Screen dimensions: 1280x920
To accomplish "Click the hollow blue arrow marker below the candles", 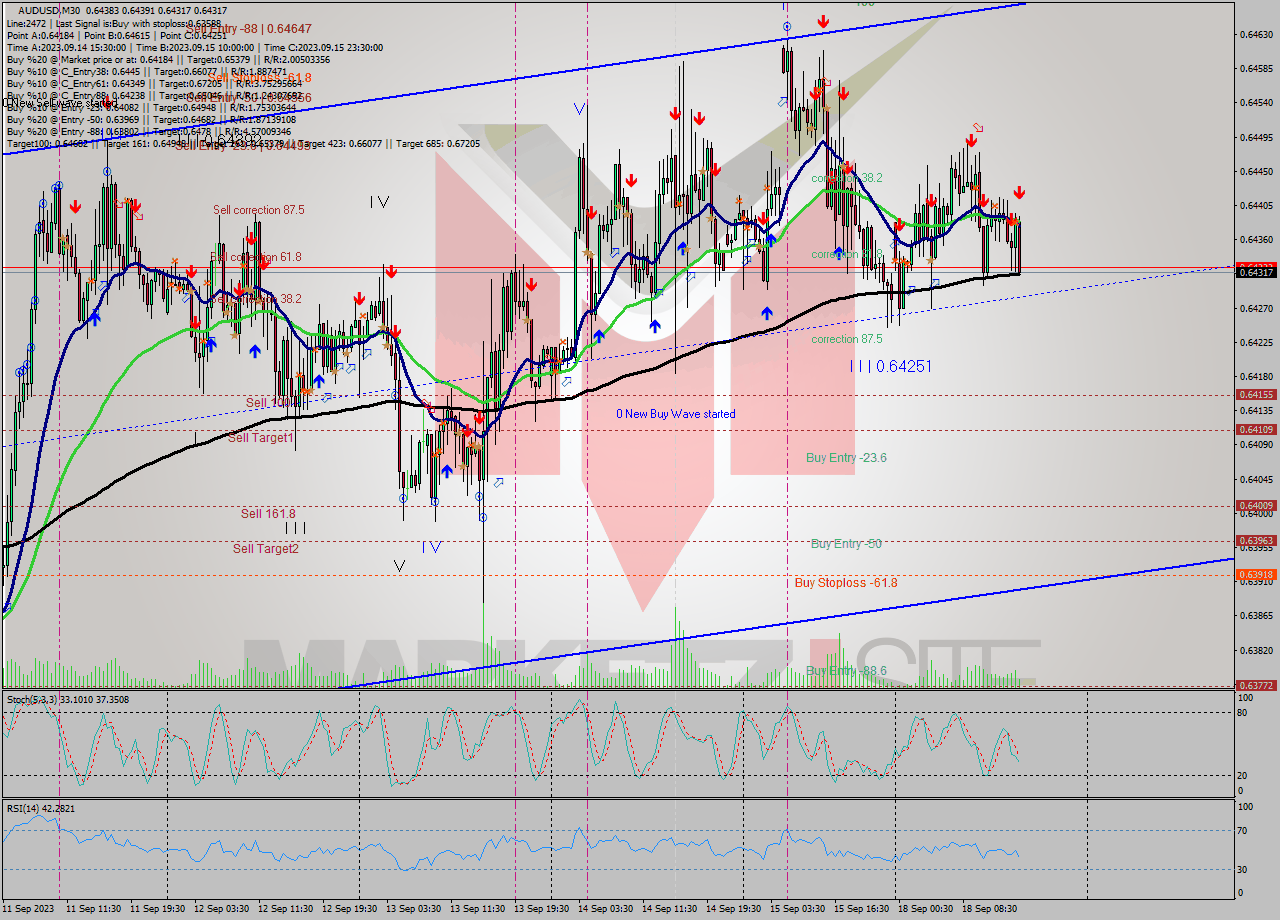I will 499,482.
